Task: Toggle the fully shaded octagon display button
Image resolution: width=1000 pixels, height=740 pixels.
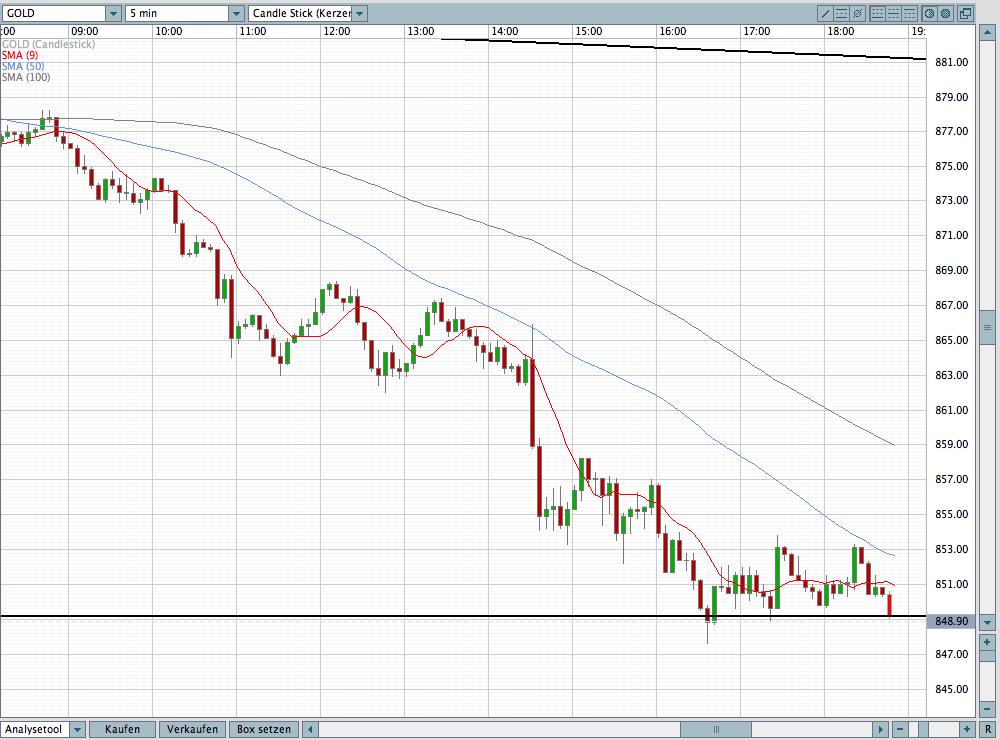Action: [x=946, y=13]
